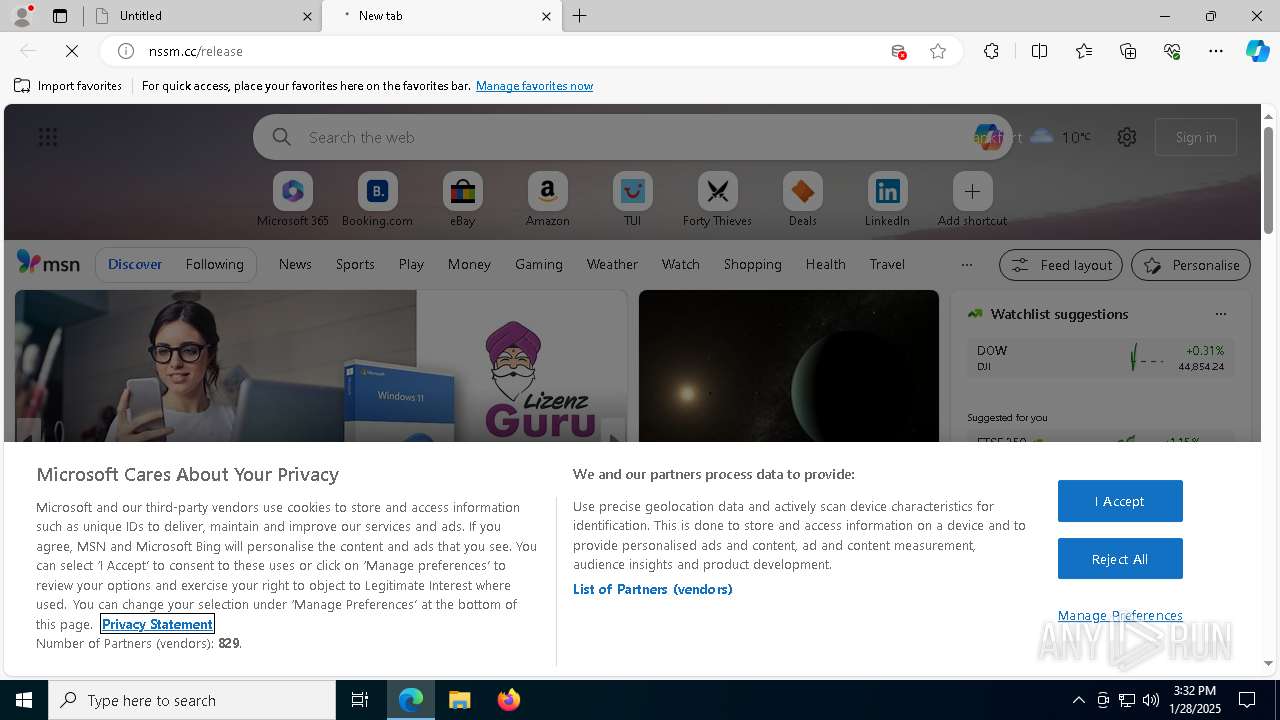Open the split screen icon
The height and width of the screenshot is (720, 1280).
point(1039,51)
